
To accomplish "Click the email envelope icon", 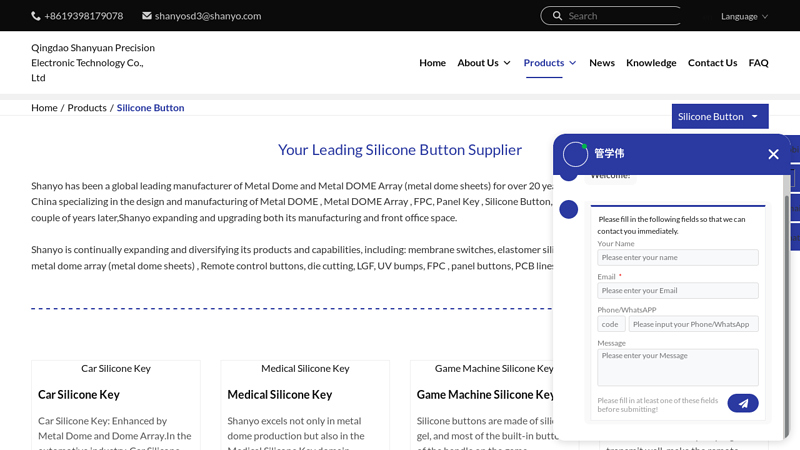I will (x=146, y=16).
